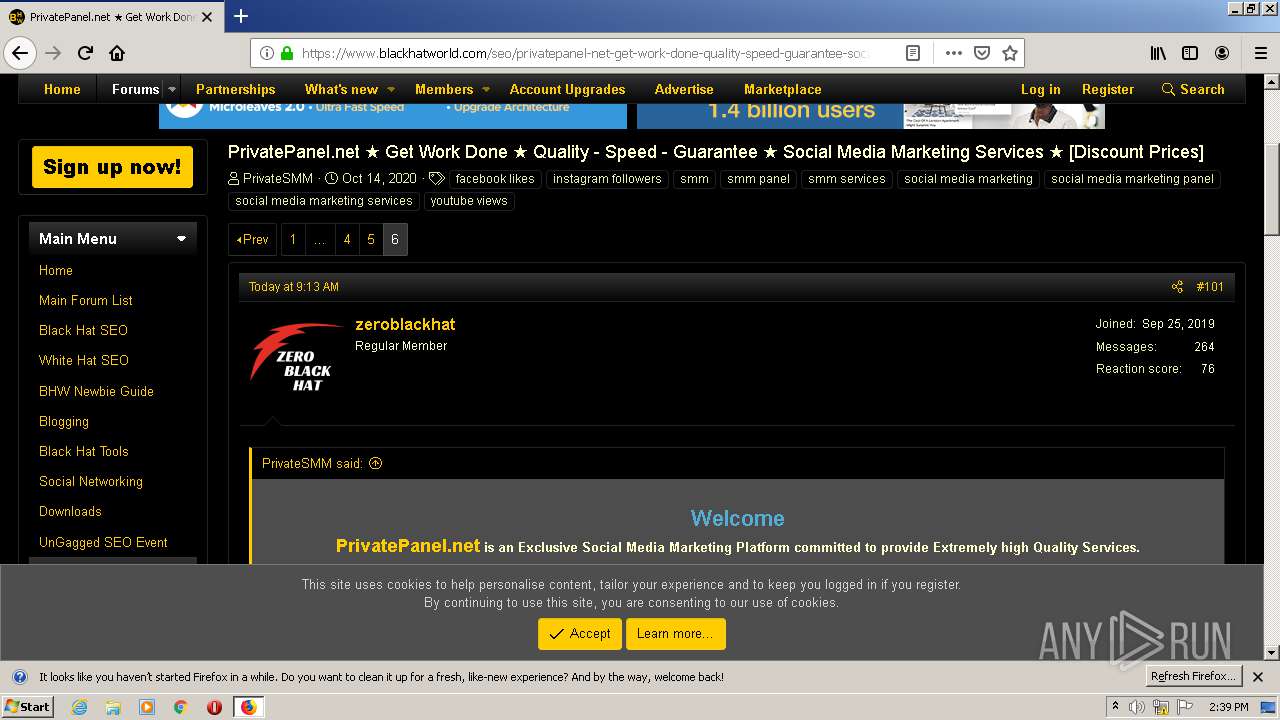Dismiss the Firefox refresh notification bar
Viewport: 1280px width, 720px height.
[x=1258, y=677]
